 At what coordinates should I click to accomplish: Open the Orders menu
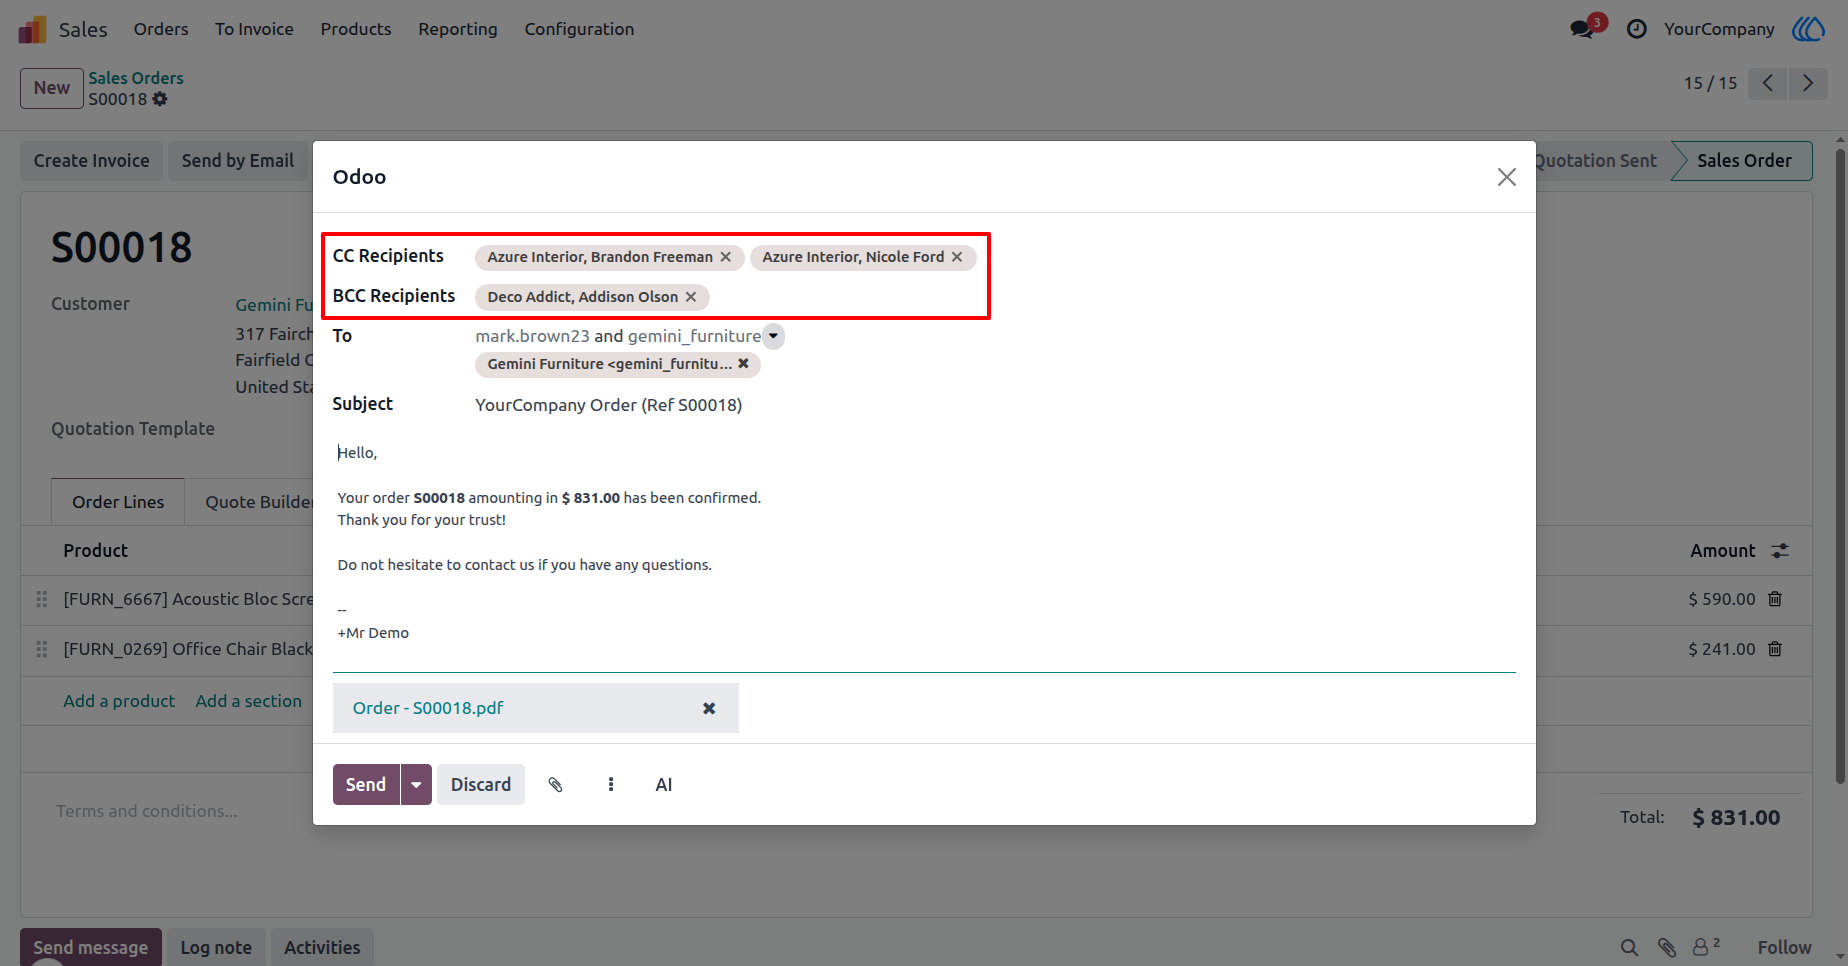(x=161, y=29)
